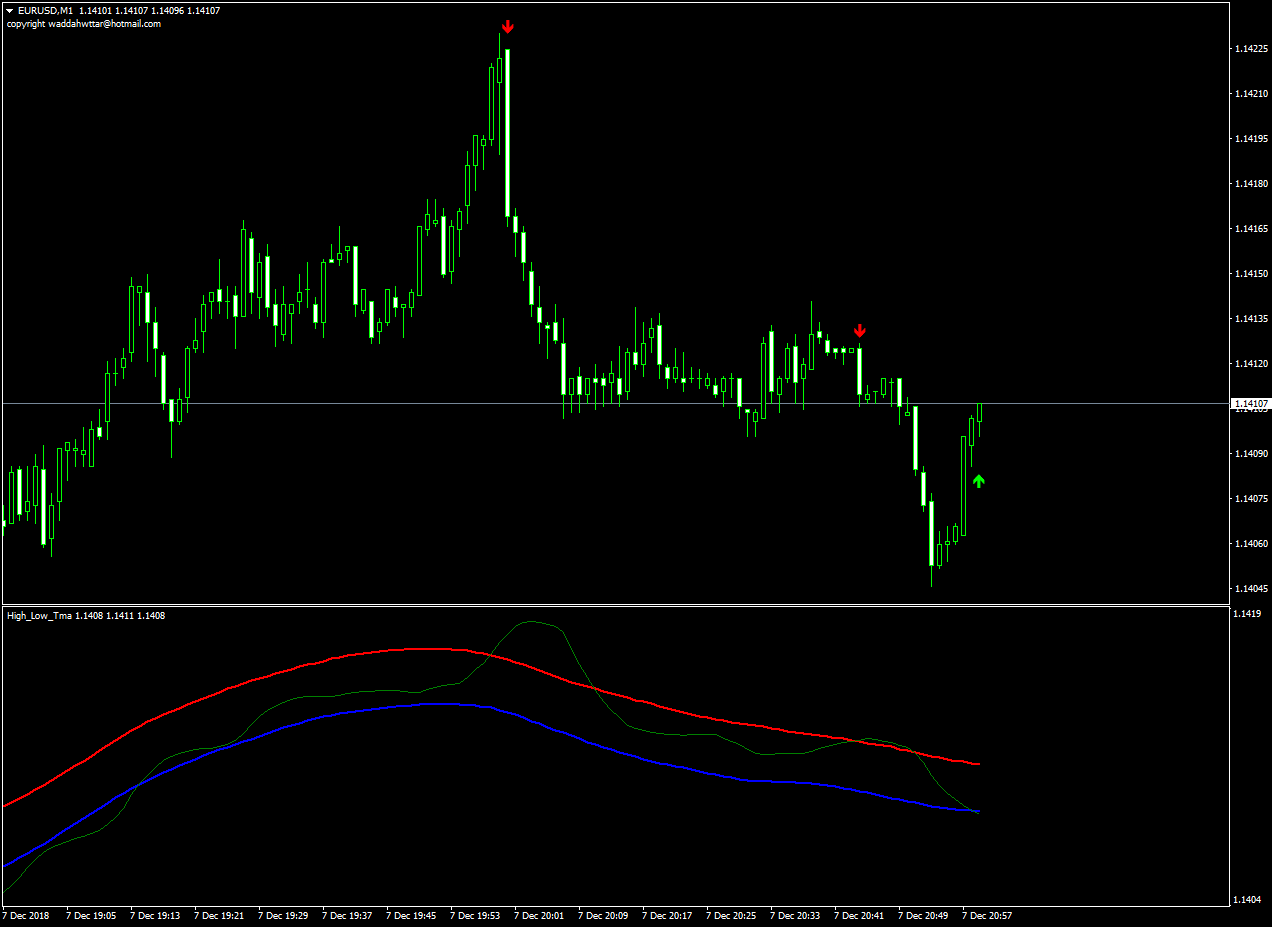Click the 7 Dec 19:37 time label
The width and height of the screenshot is (1272, 927).
(347, 915)
